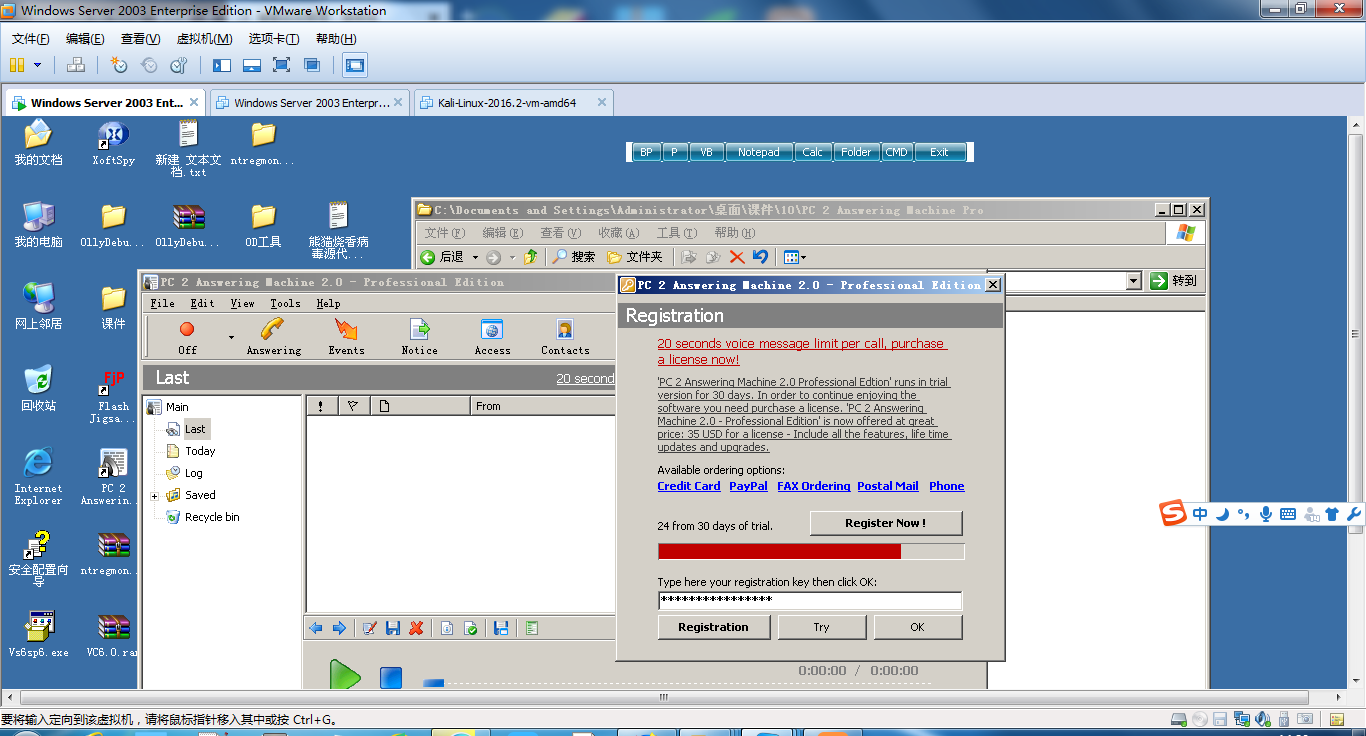Click the playback position slider handle
Image resolution: width=1366 pixels, height=736 pixels.
(x=433, y=683)
